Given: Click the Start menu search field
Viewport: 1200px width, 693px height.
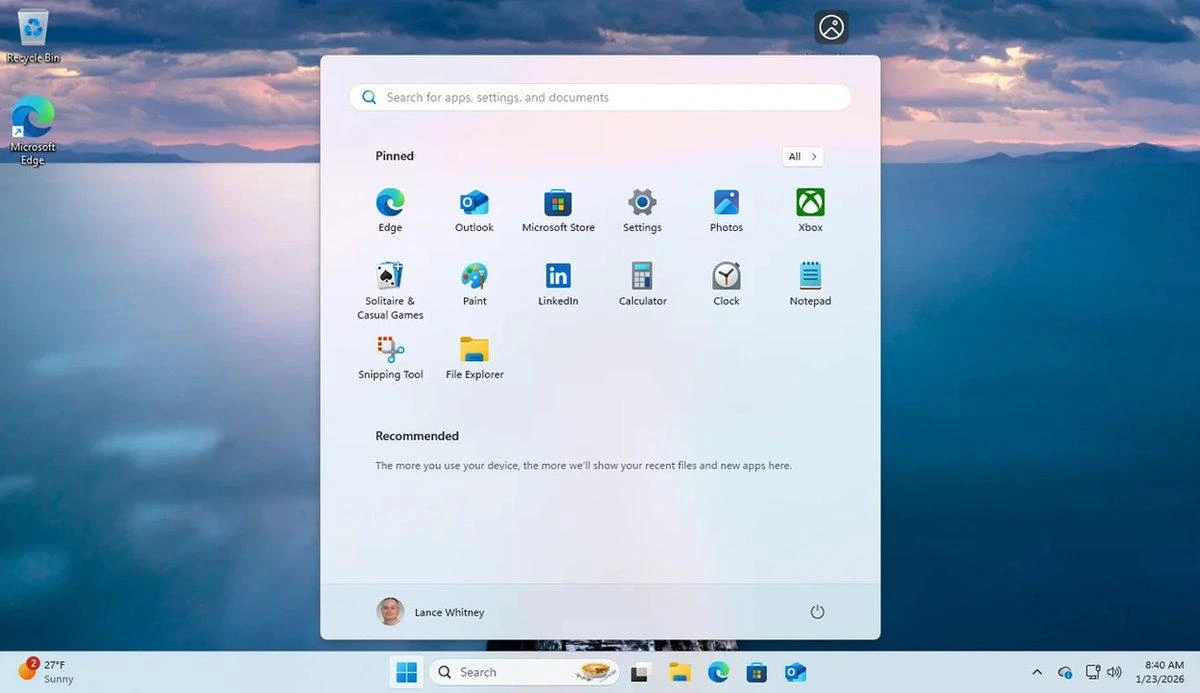Looking at the screenshot, I should (x=600, y=97).
